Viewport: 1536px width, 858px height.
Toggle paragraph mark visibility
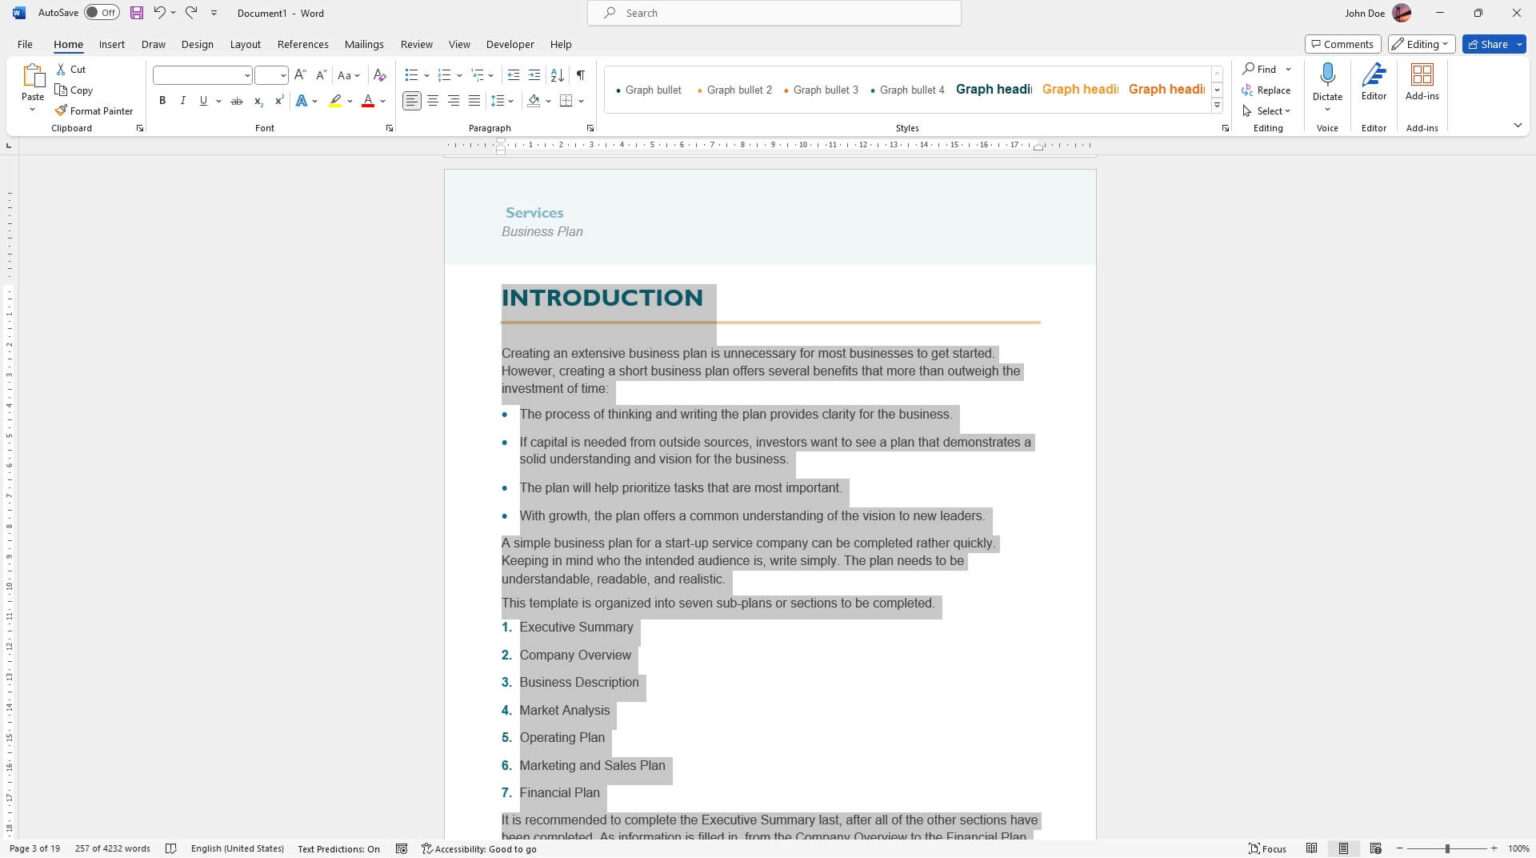pyautogui.click(x=580, y=74)
